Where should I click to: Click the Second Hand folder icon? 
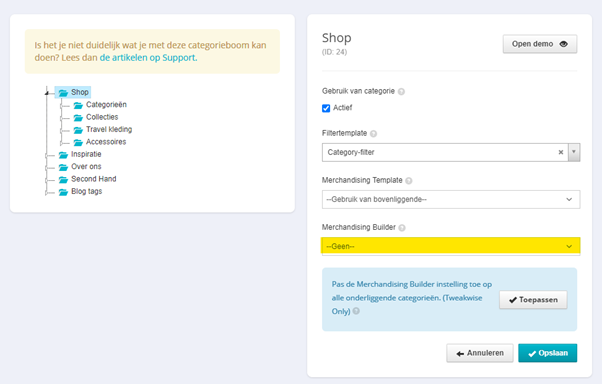tap(63, 179)
